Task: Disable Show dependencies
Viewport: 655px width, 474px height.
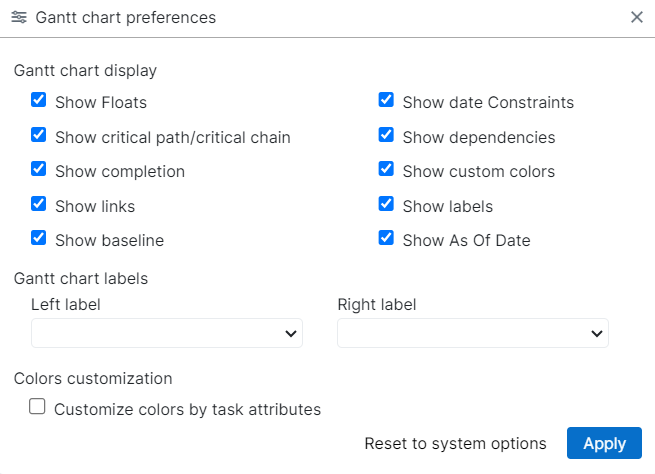Action: 386,136
